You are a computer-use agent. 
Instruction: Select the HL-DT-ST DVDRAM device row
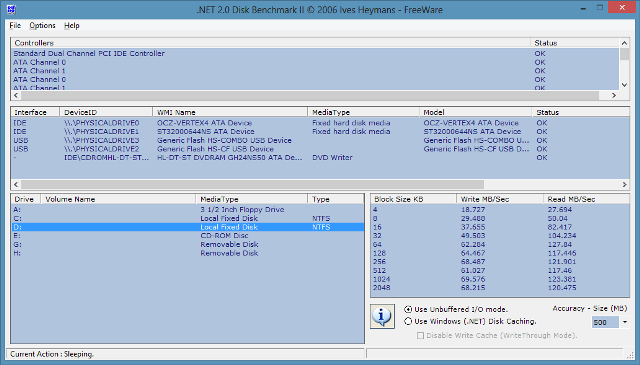pos(320,158)
